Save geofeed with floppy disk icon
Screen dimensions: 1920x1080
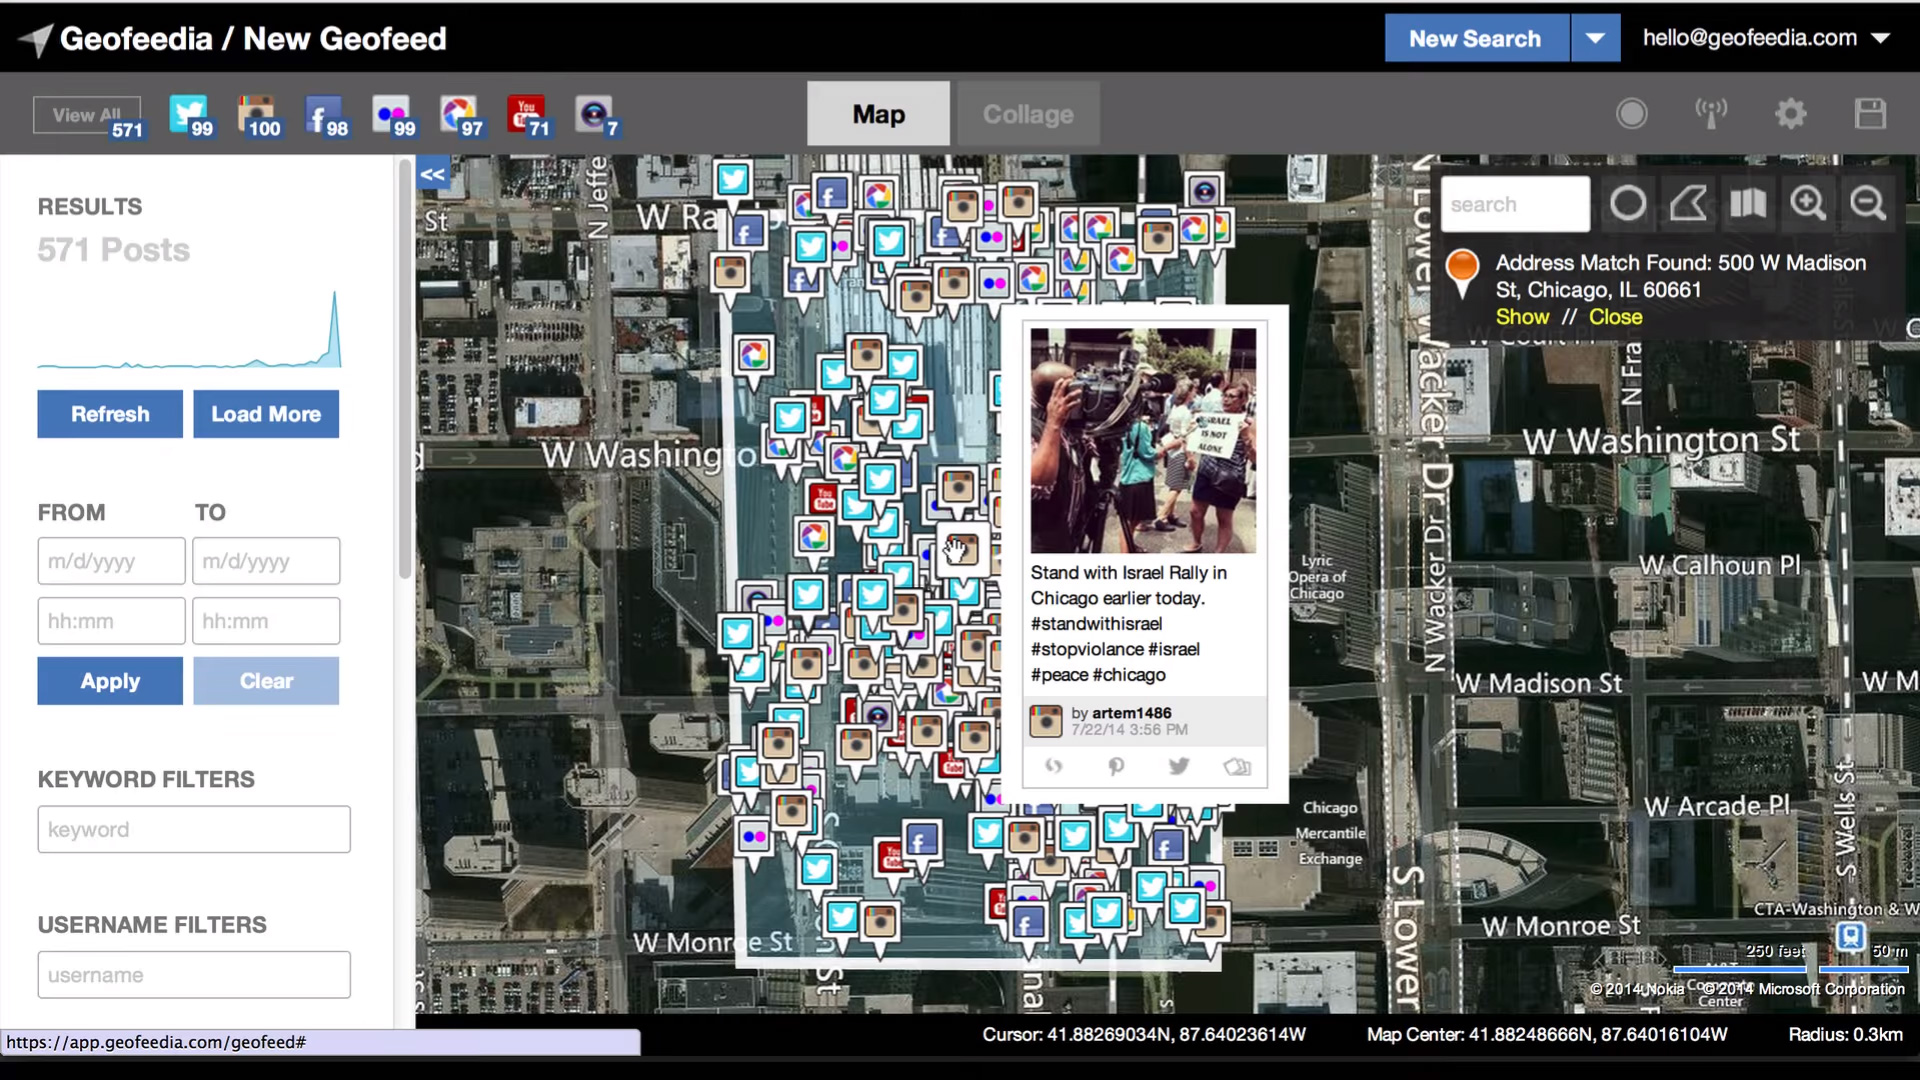tap(1870, 113)
